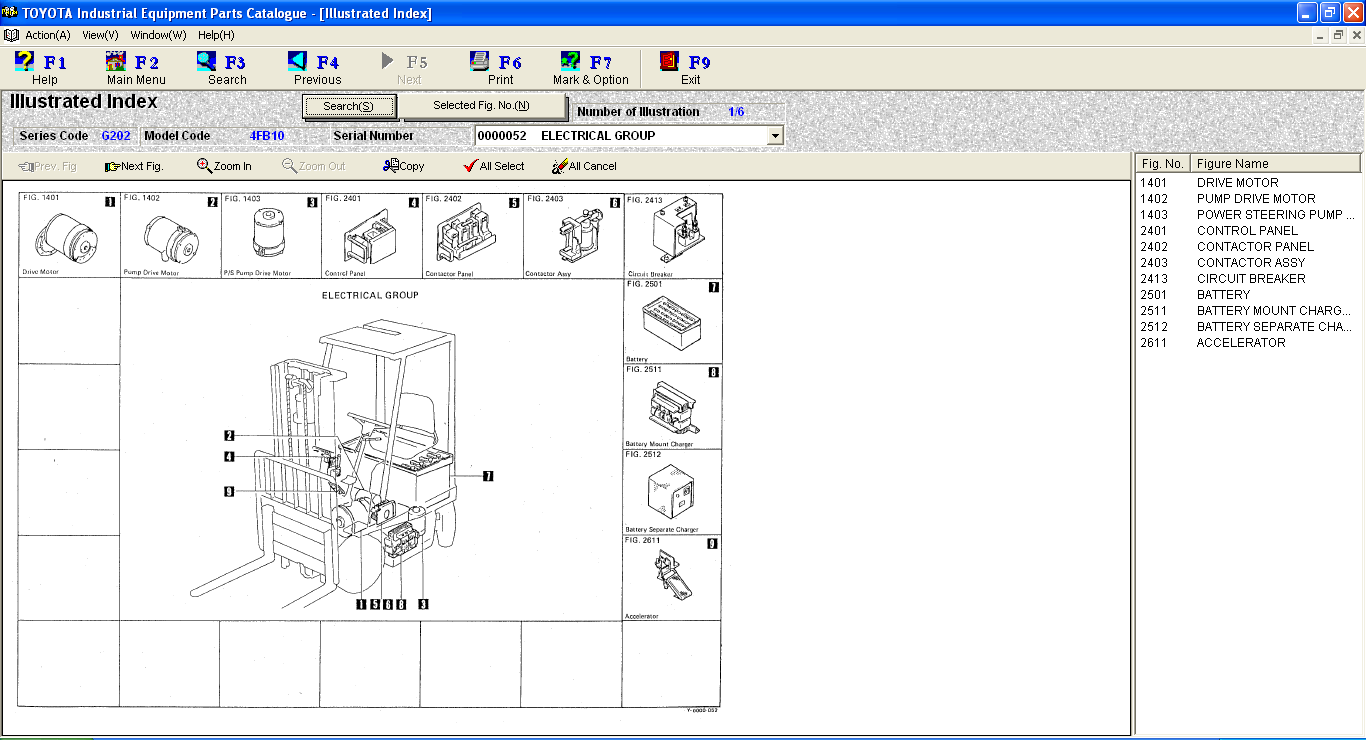Select Circuit Breaker thumbnail FIG. 2413
1366x740 pixels.
[673, 236]
